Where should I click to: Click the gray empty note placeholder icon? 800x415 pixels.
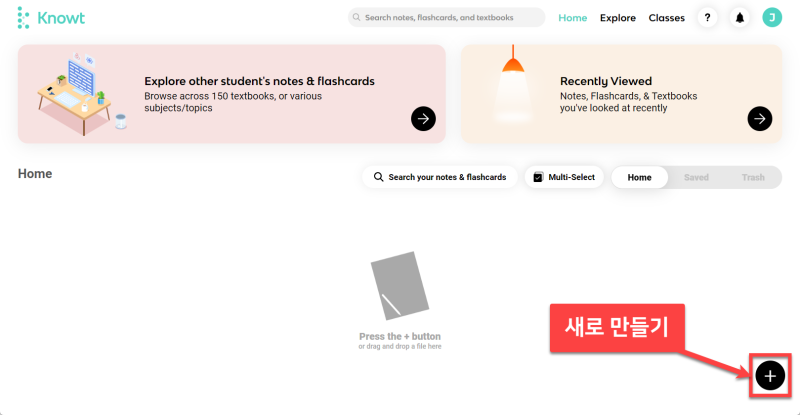[x=399, y=286]
